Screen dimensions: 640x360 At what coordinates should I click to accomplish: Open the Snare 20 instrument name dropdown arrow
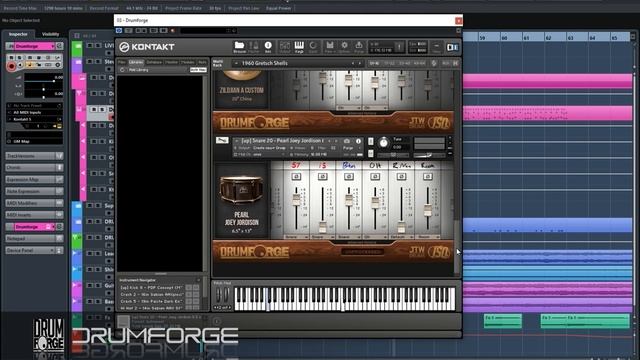pos(236,141)
